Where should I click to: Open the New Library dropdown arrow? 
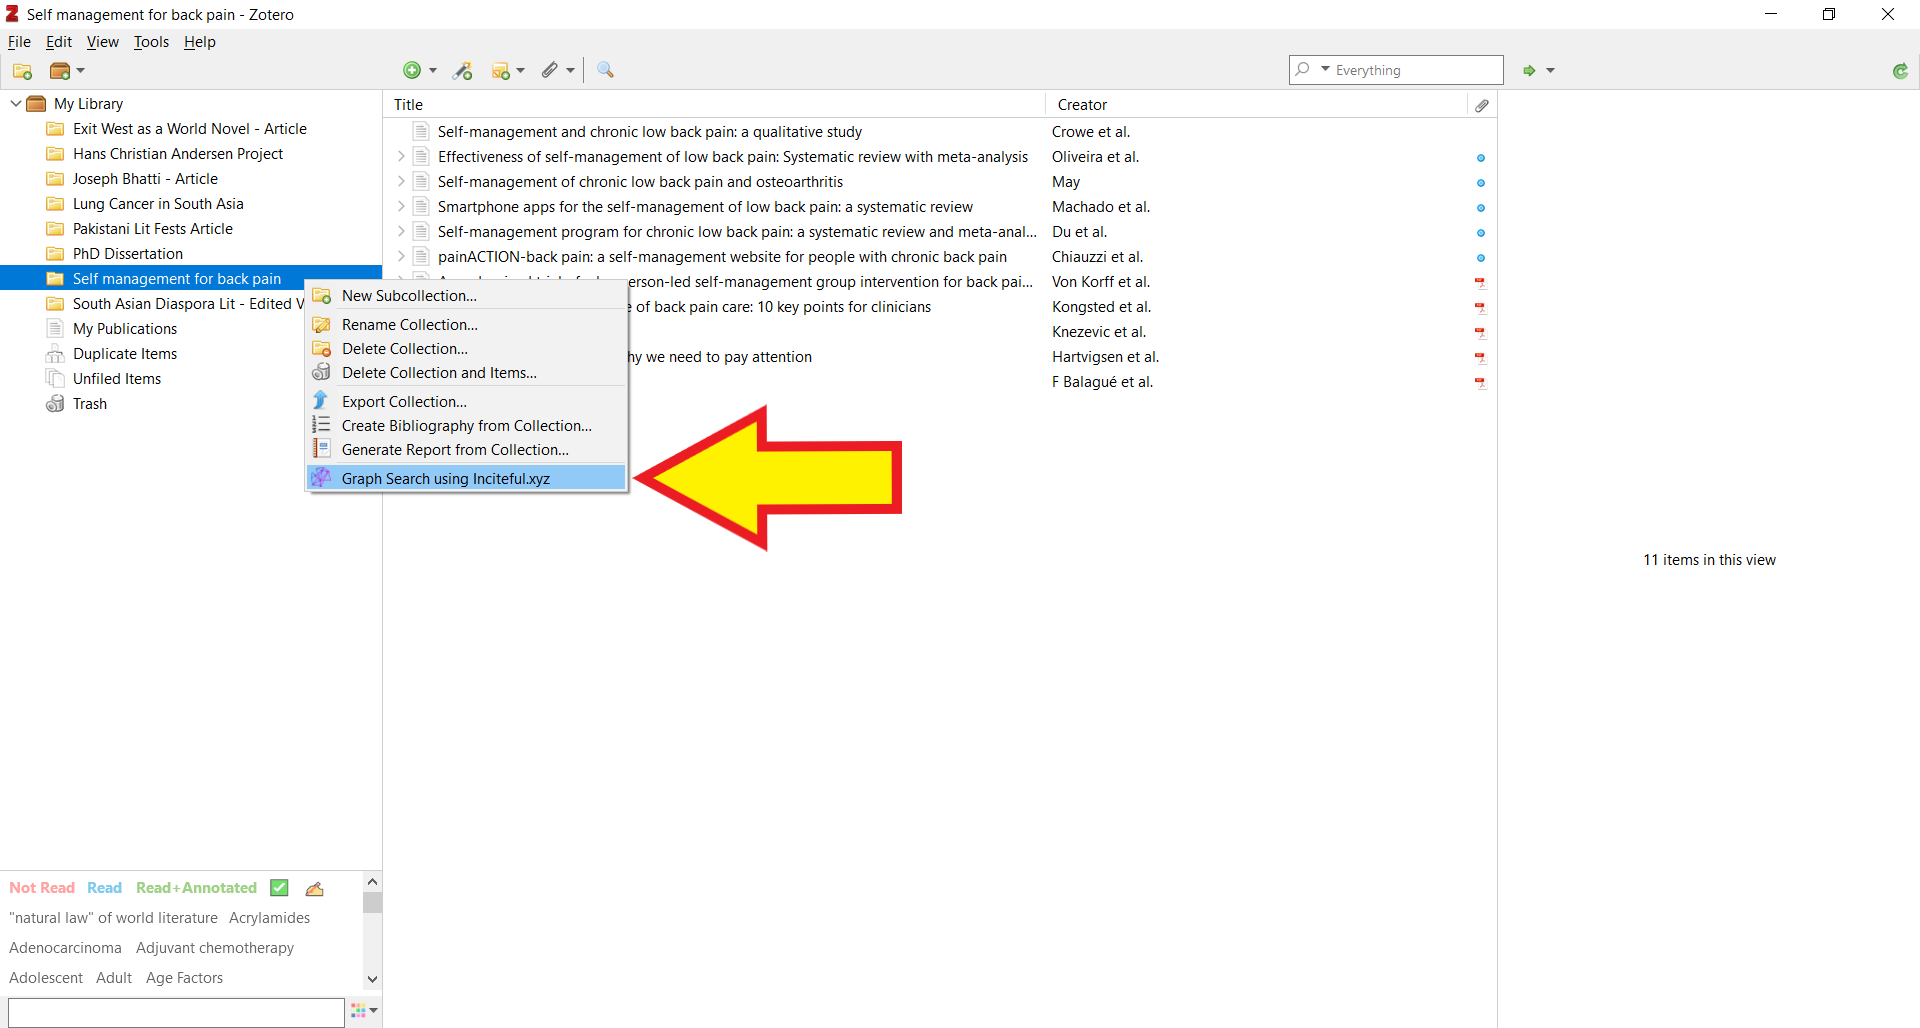81,71
